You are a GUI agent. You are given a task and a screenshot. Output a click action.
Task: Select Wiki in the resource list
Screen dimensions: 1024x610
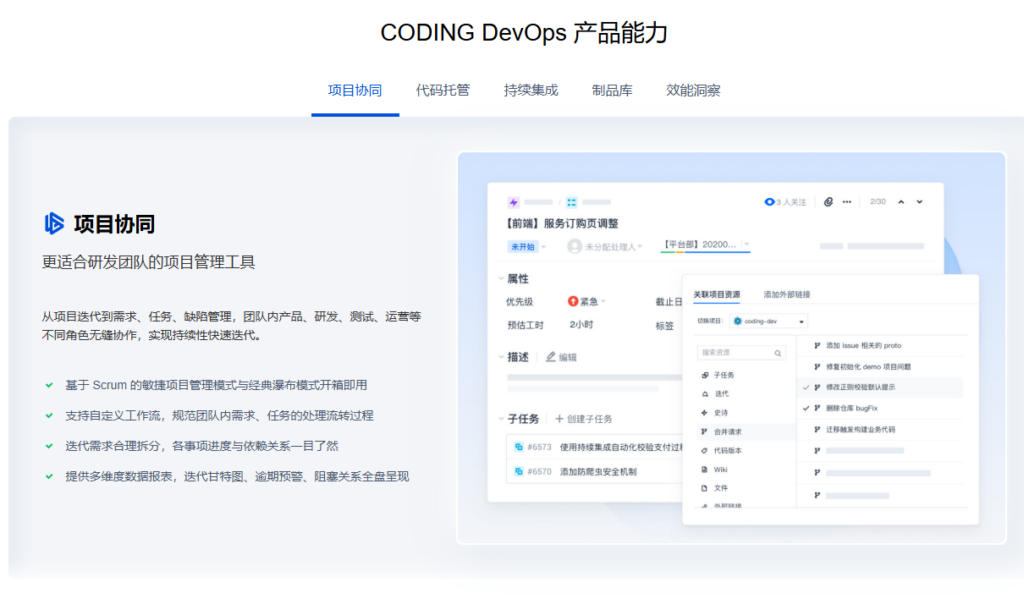point(720,470)
